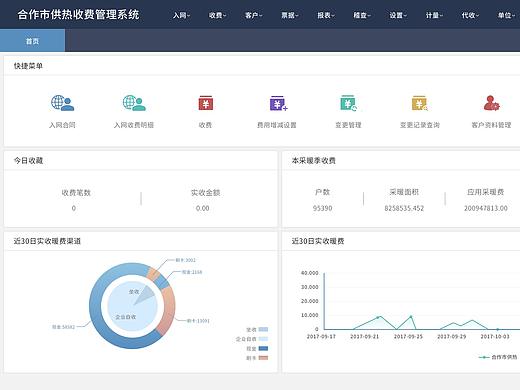The image size is (520, 390).
Task: Toggle the 企业自收 legend swatch
Action: (263, 339)
